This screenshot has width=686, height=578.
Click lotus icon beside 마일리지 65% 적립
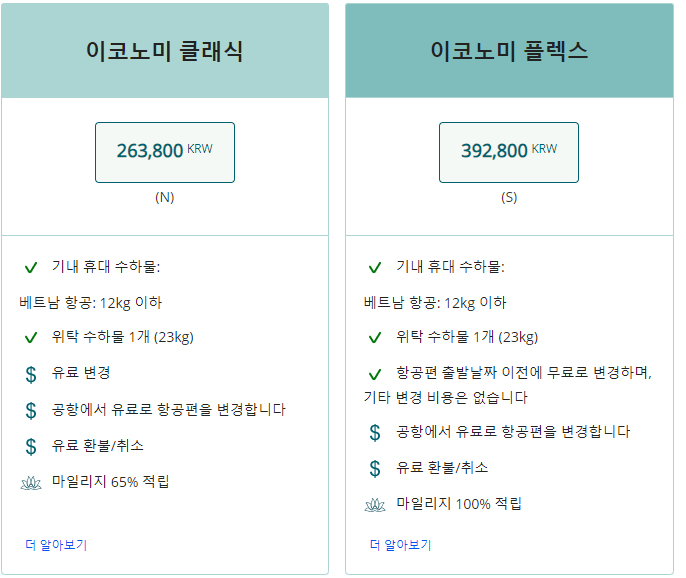[31, 483]
